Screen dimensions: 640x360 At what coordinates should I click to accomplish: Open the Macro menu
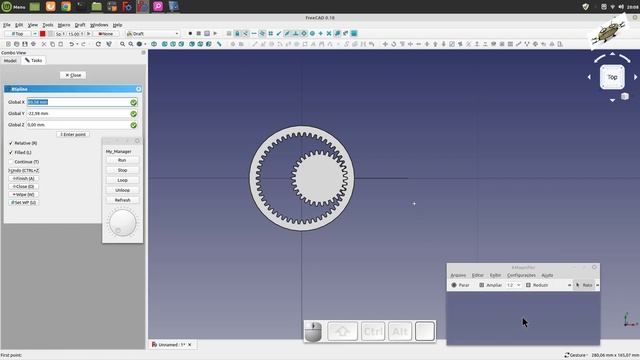tap(64, 25)
